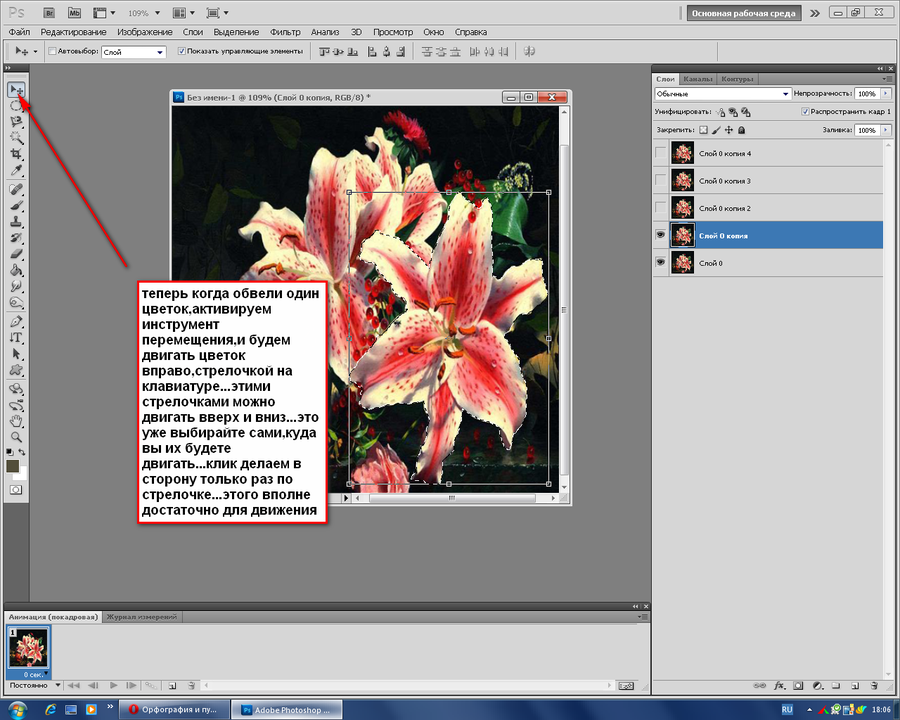900x720 pixels.
Task: Click the foreground color swatch
Action: click(x=13, y=466)
